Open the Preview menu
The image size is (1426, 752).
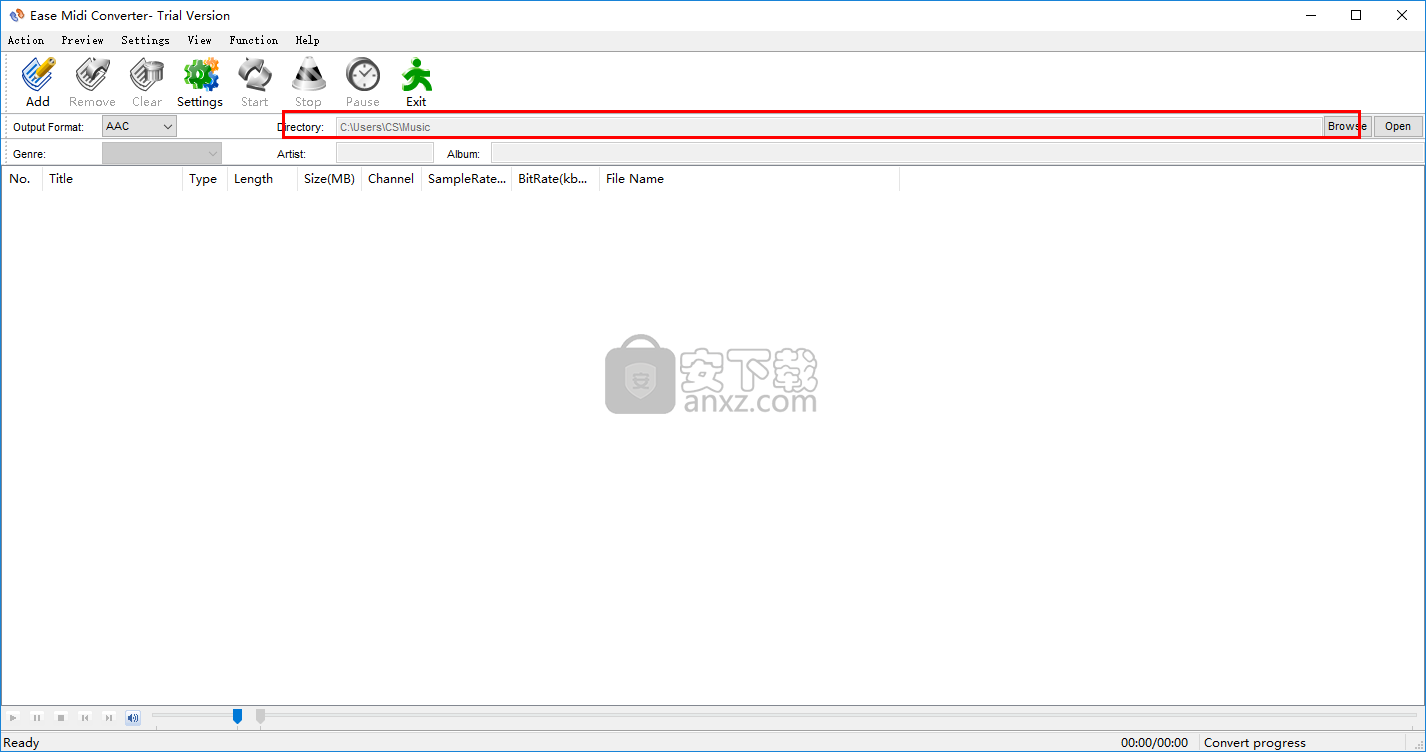tap(82, 40)
